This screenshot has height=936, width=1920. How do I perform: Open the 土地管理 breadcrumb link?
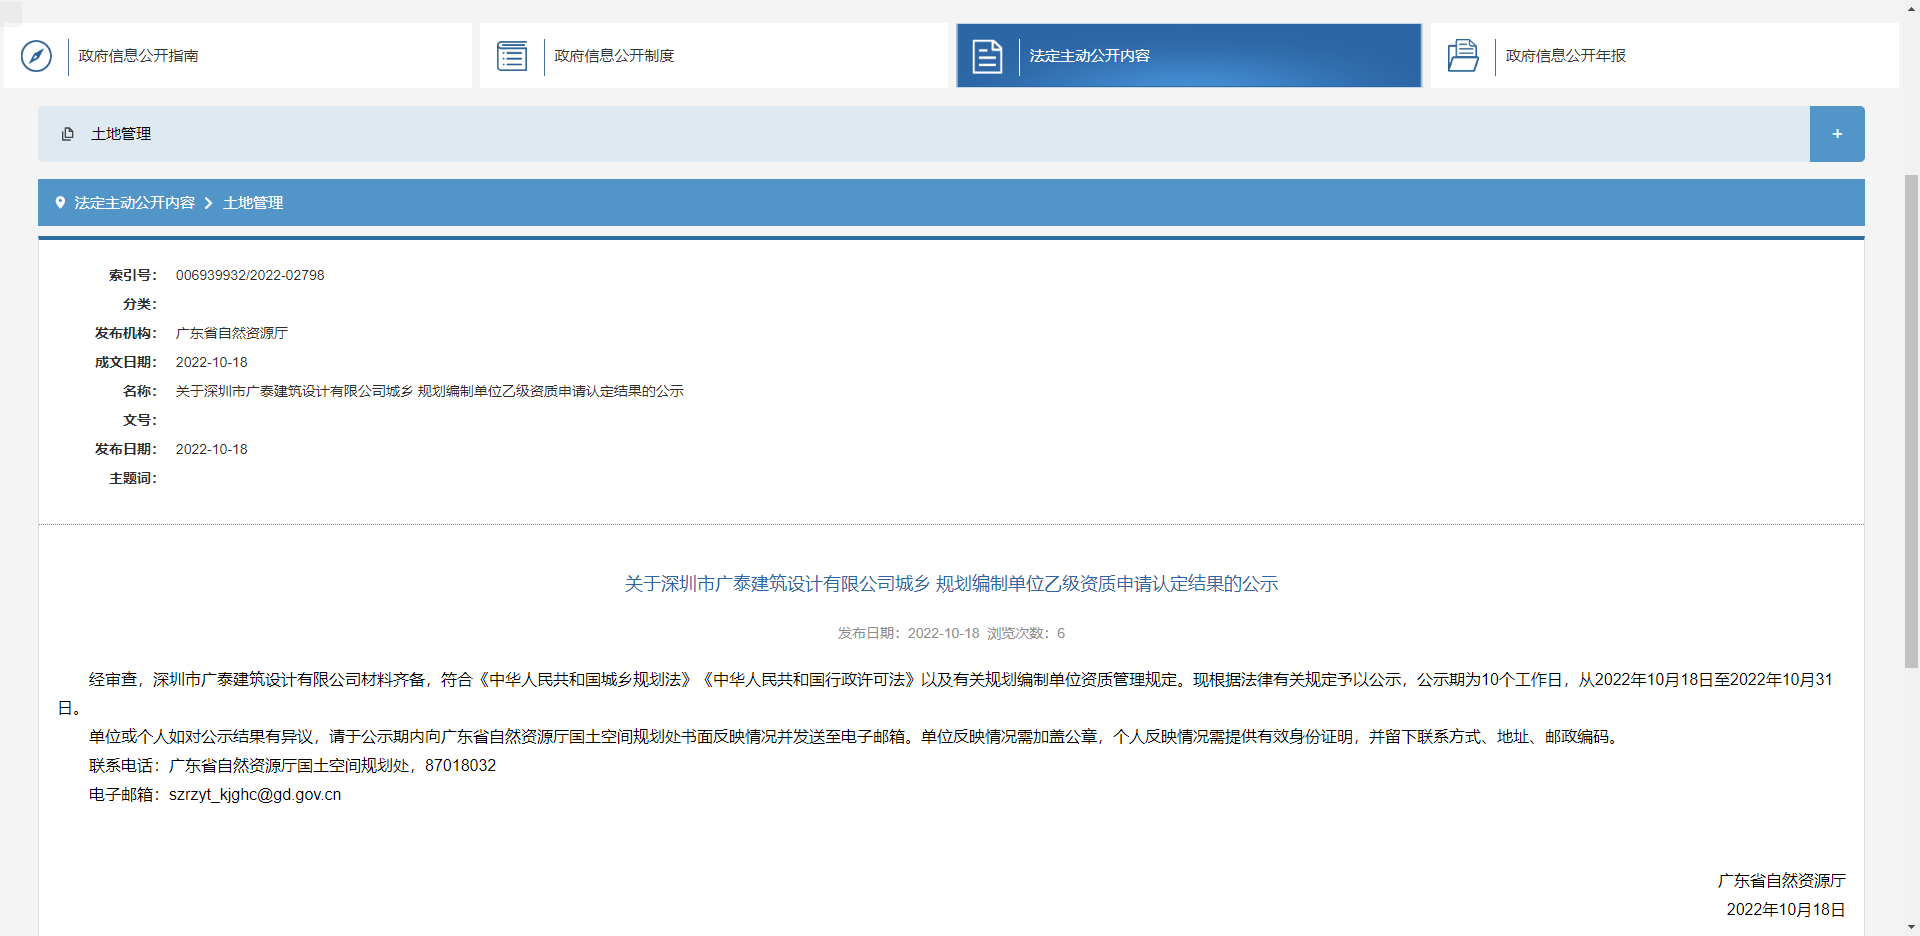252,202
